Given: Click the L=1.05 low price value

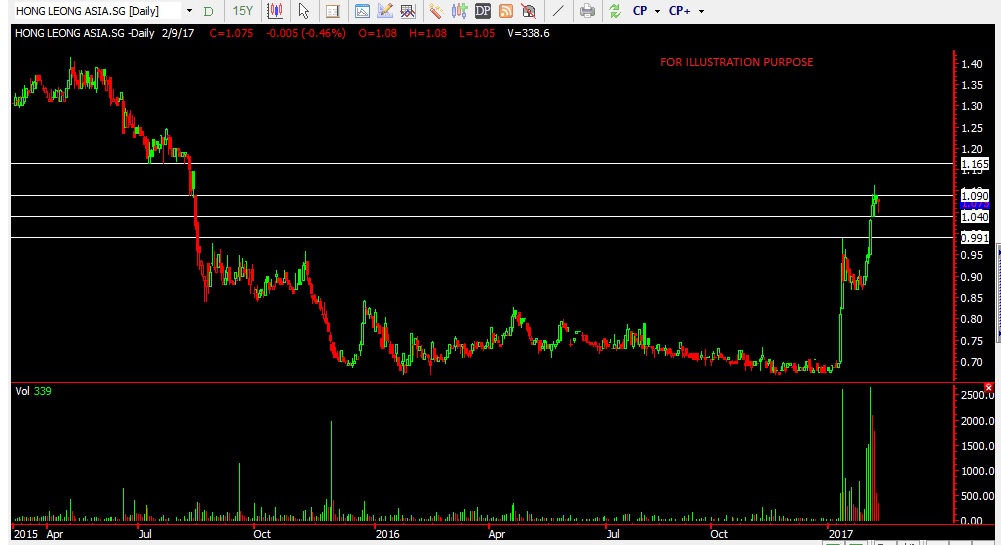Looking at the screenshot, I should tap(477, 33).
